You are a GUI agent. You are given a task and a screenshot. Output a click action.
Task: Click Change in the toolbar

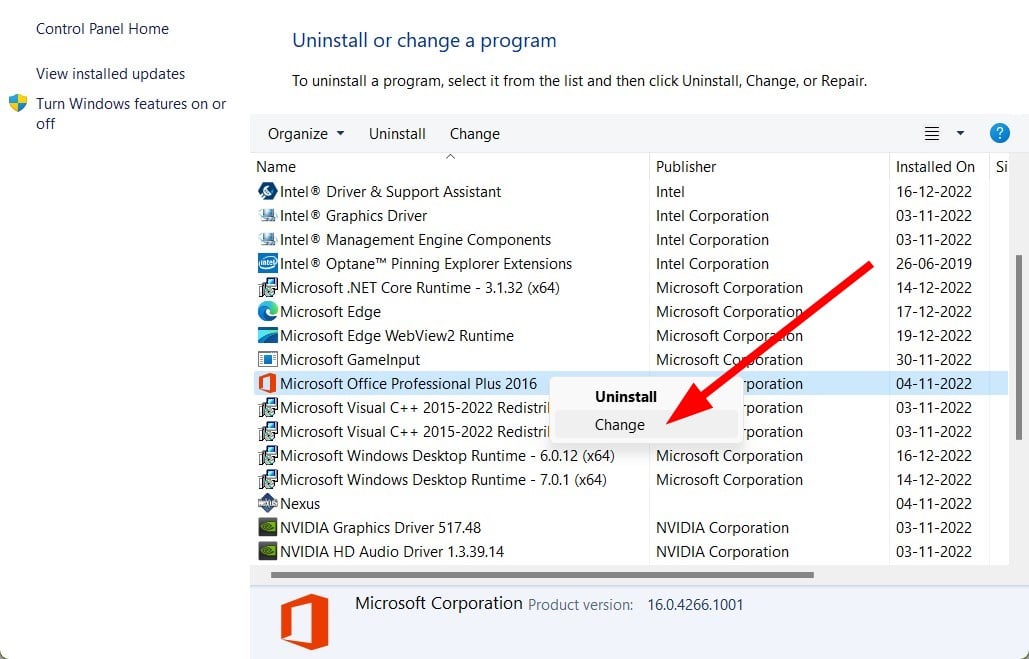click(474, 134)
